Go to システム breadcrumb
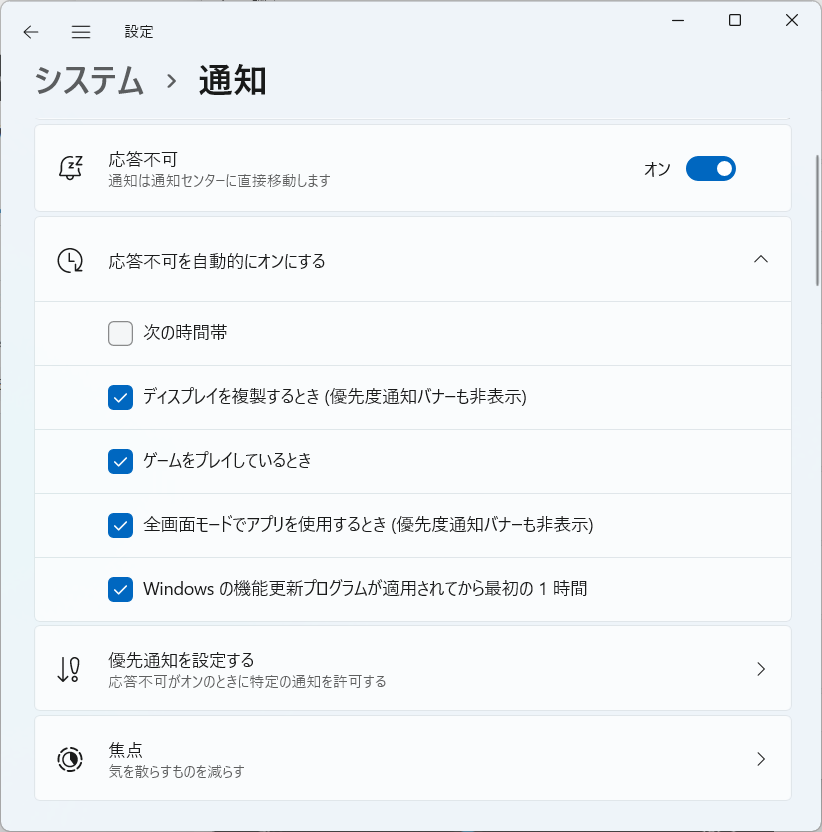Viewport: 822px width, 832px height. click(89, 81)
